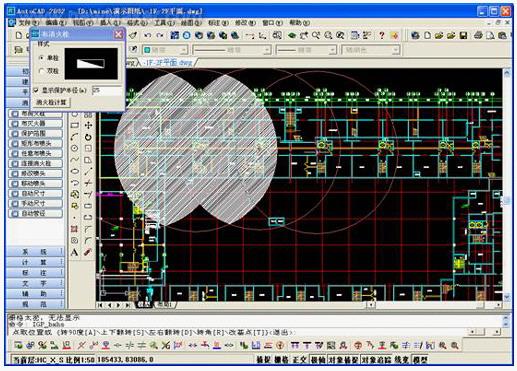This screenshot has width=517, height=371.
Task: Choose the multiline Text tool (A icon)
Action: (x=74, y=252)
